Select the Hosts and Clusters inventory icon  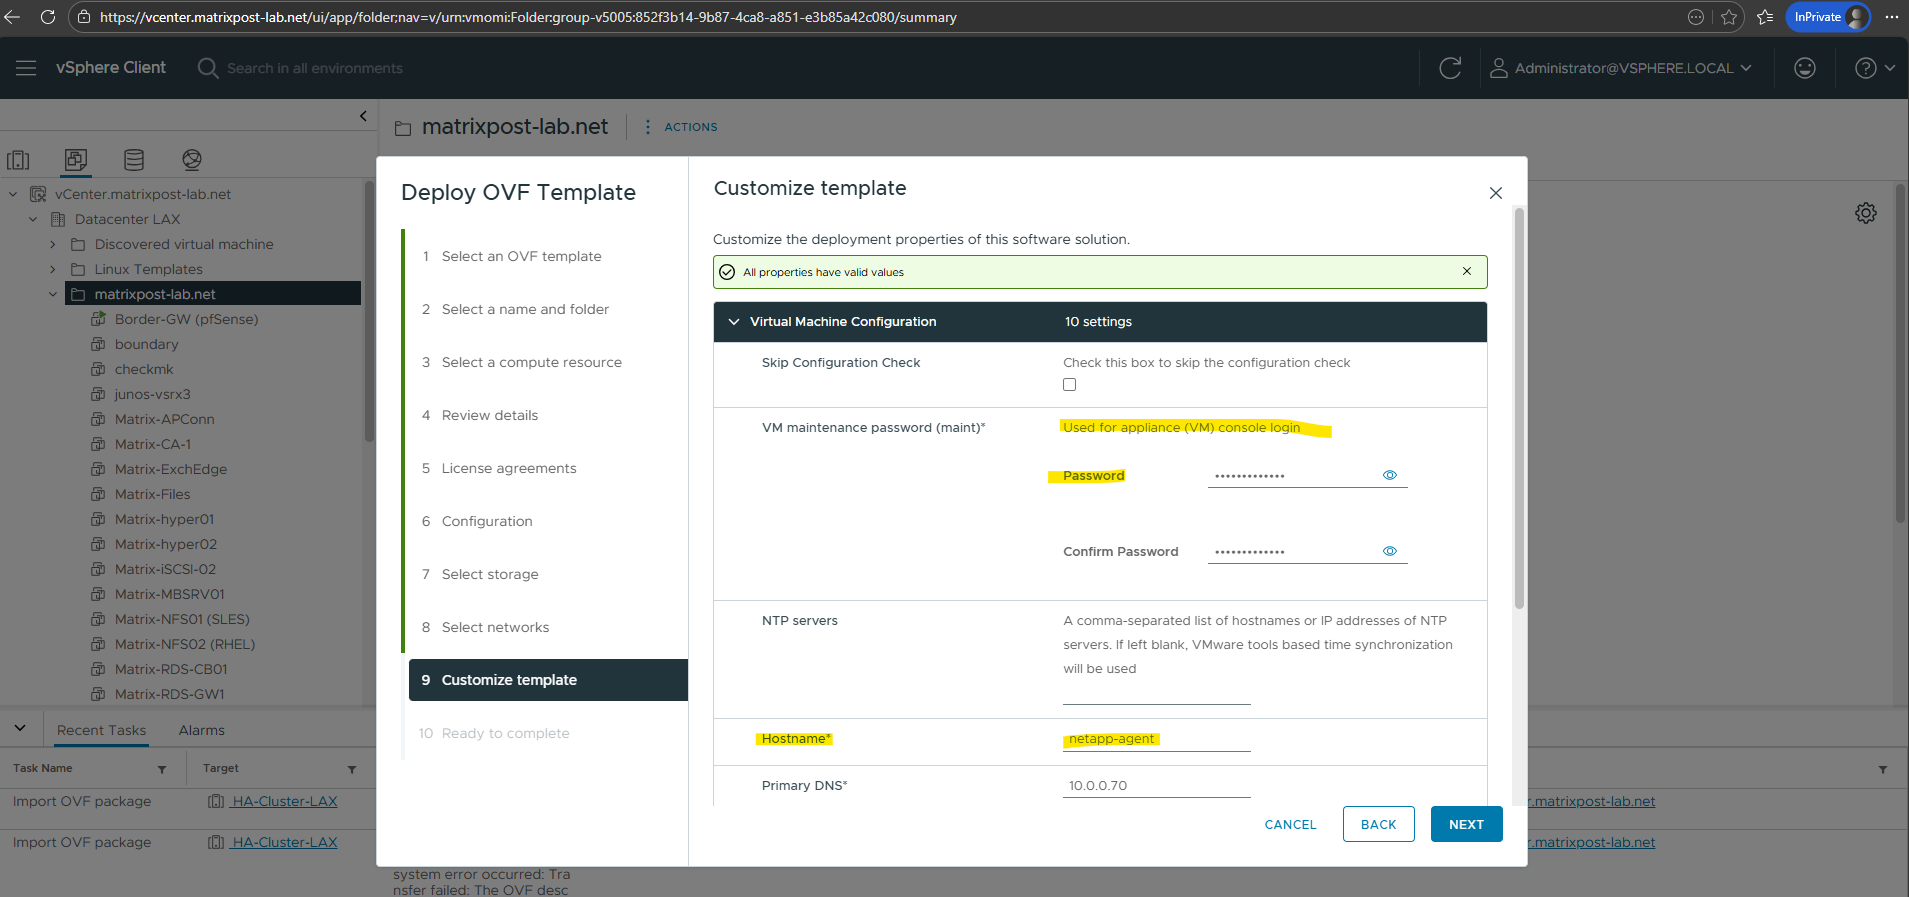tap(18, 160)
